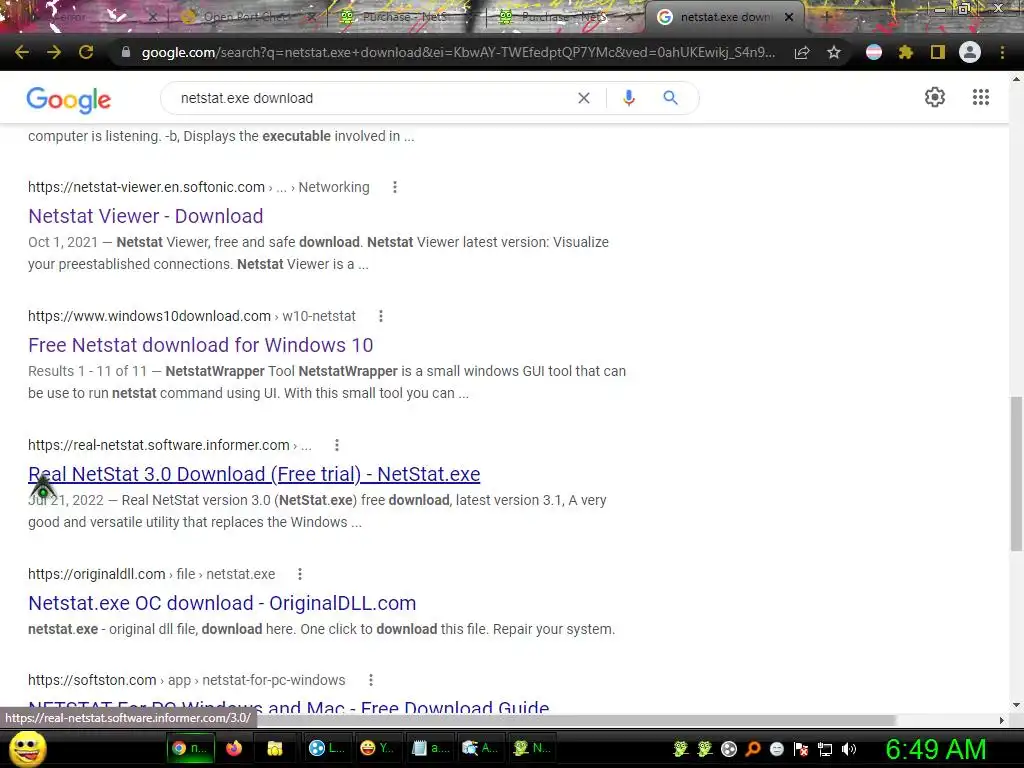Open the Extensions puzzle piece menu
Image resolution: width=1024 pixels, height=768 pixels.
(905, 53)
